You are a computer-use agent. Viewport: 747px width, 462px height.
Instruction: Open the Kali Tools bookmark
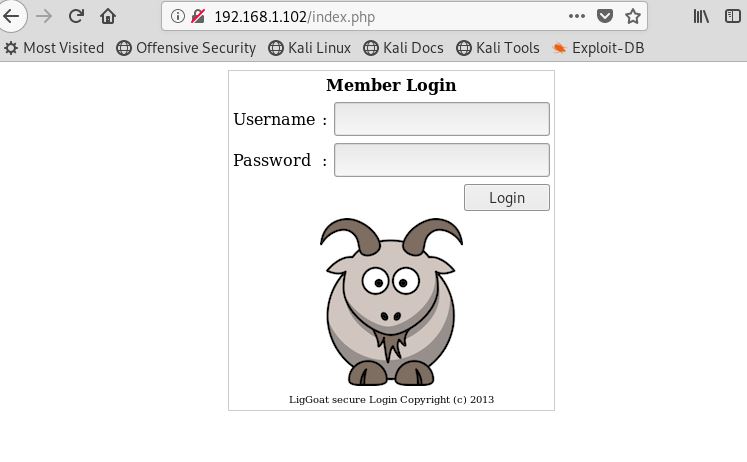point(498,48)
